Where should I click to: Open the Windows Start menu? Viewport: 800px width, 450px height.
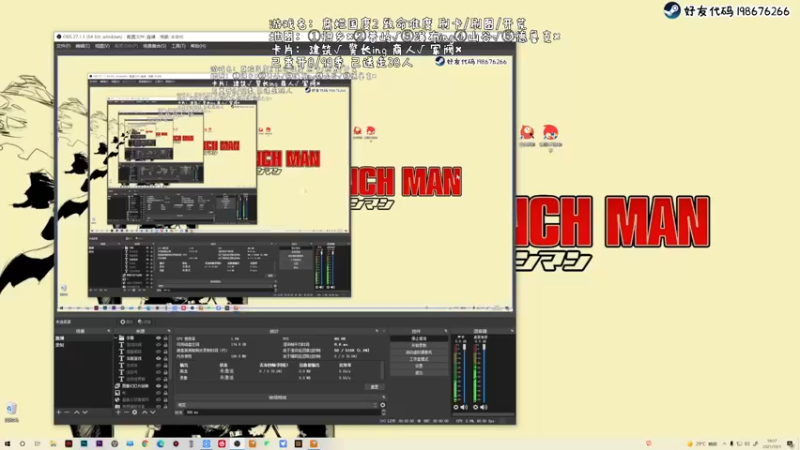[x=7, y=444]
